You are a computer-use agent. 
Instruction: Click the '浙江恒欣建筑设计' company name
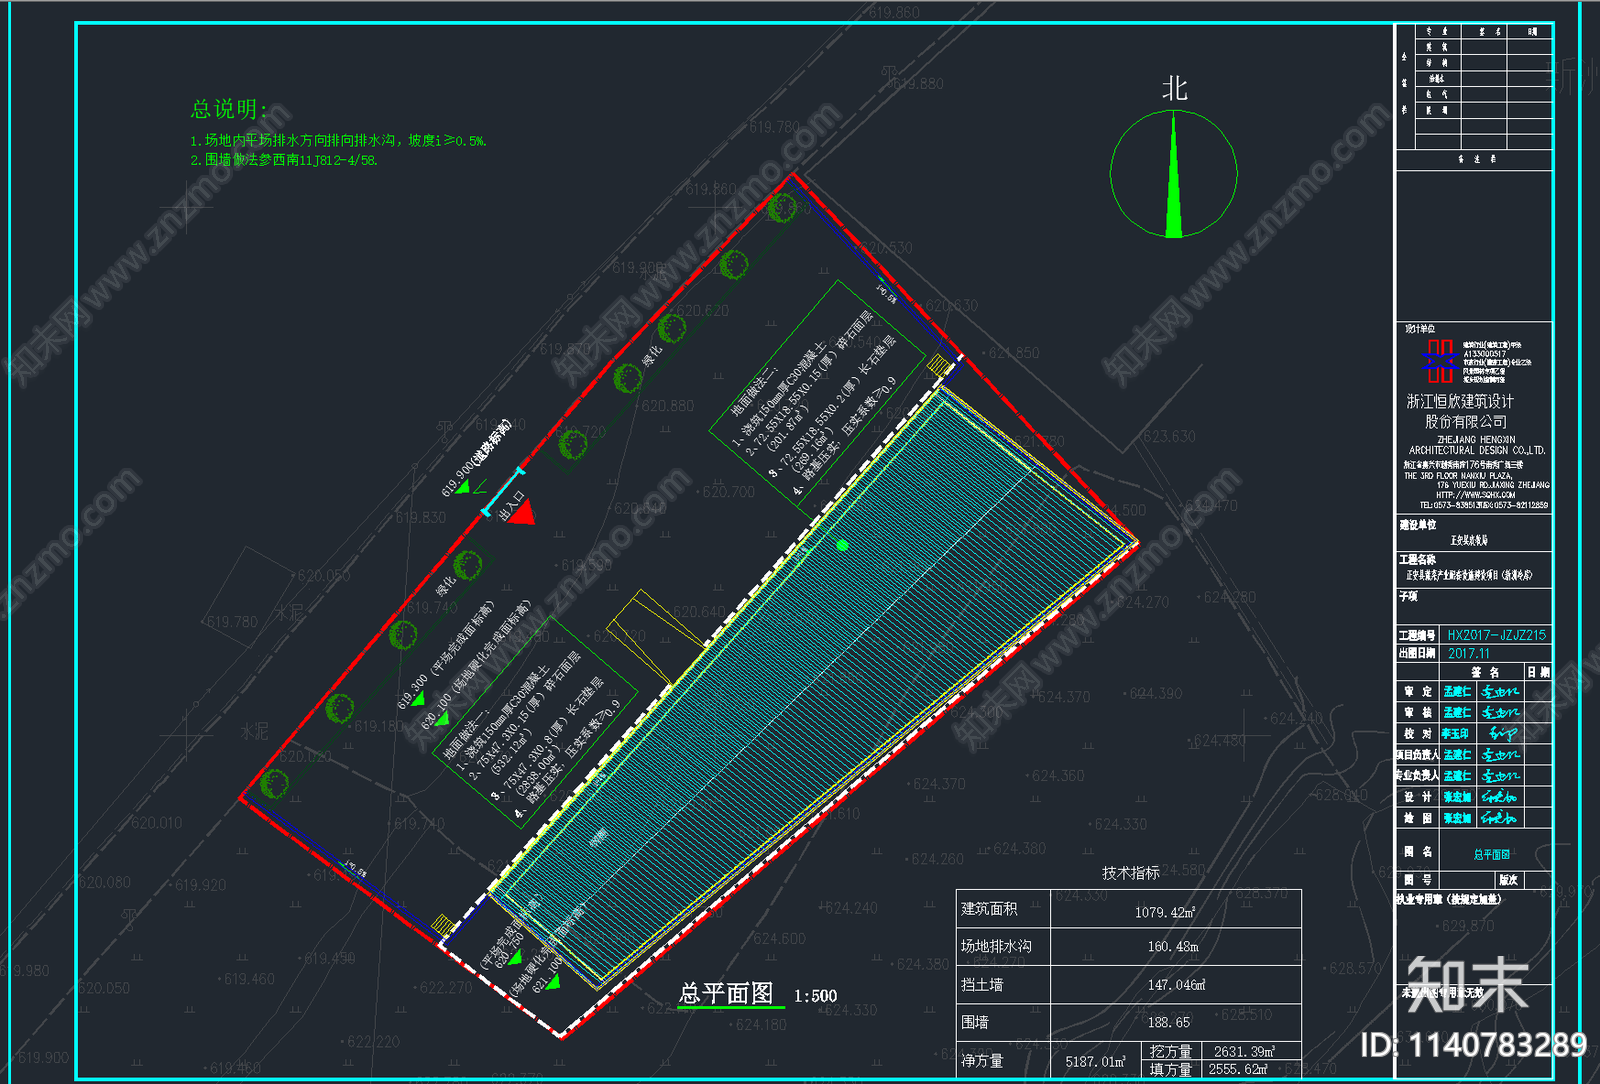point(1460,402)
